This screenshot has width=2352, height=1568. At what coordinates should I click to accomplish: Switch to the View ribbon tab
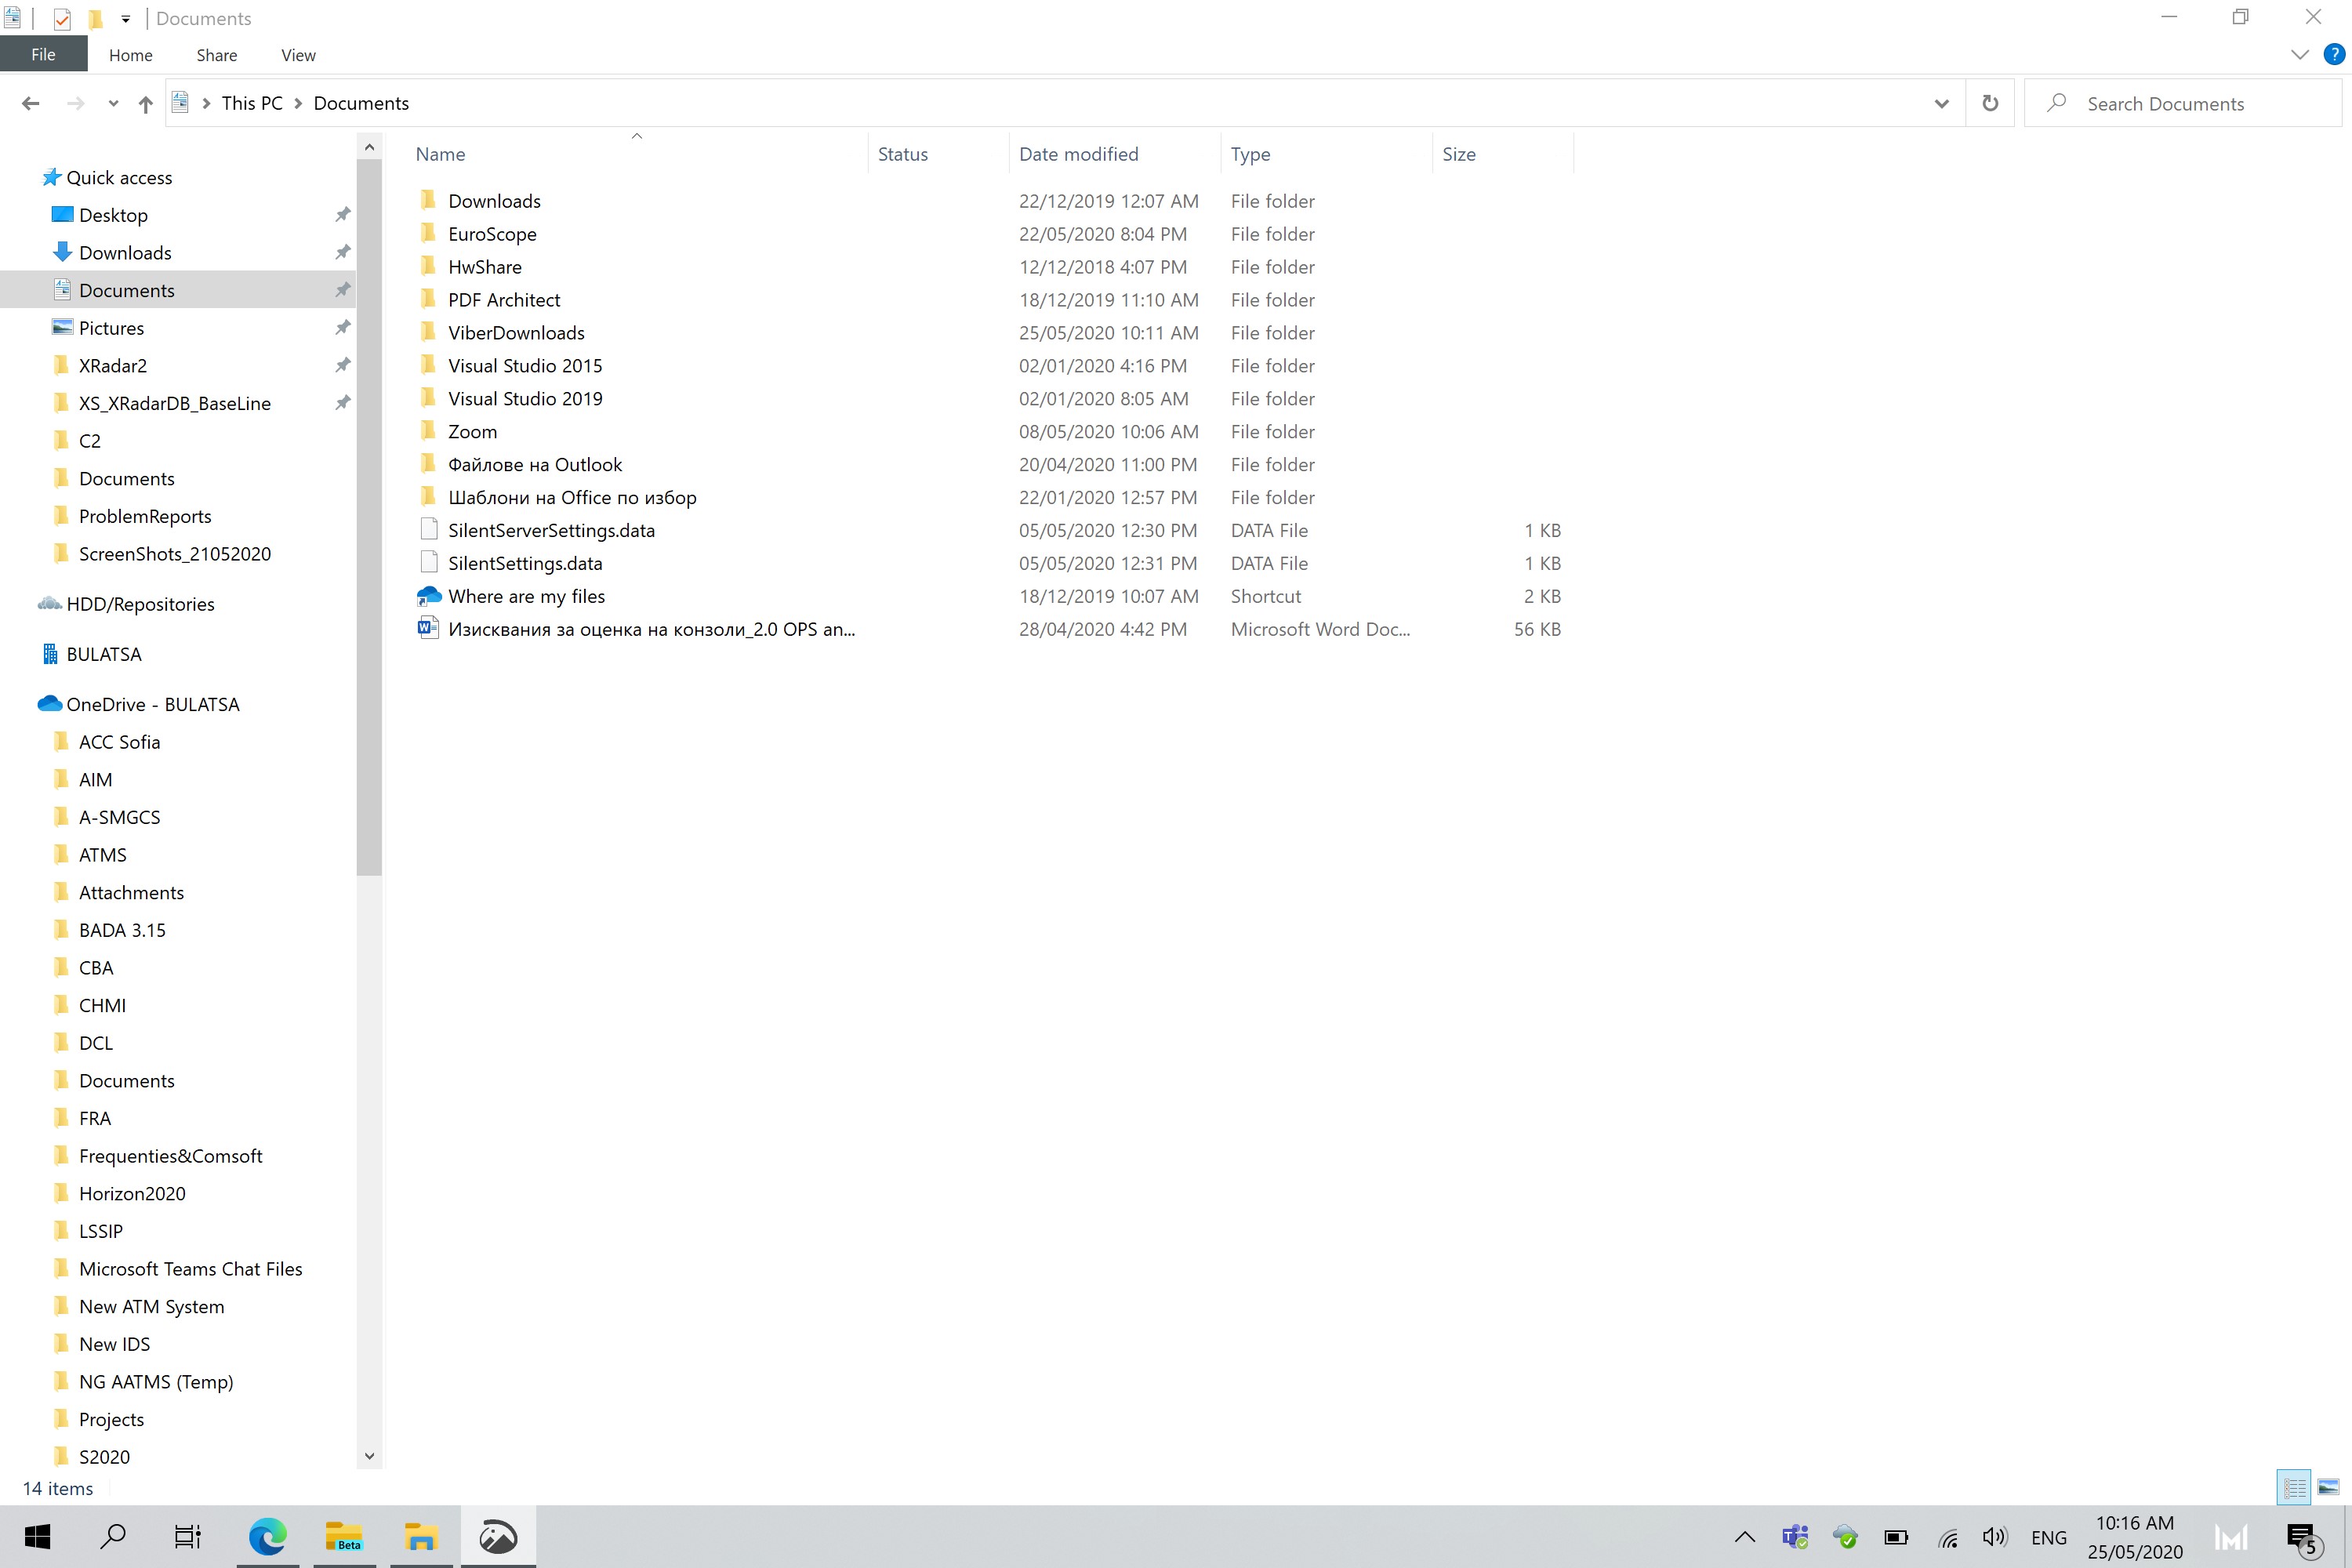coord(297,55)
